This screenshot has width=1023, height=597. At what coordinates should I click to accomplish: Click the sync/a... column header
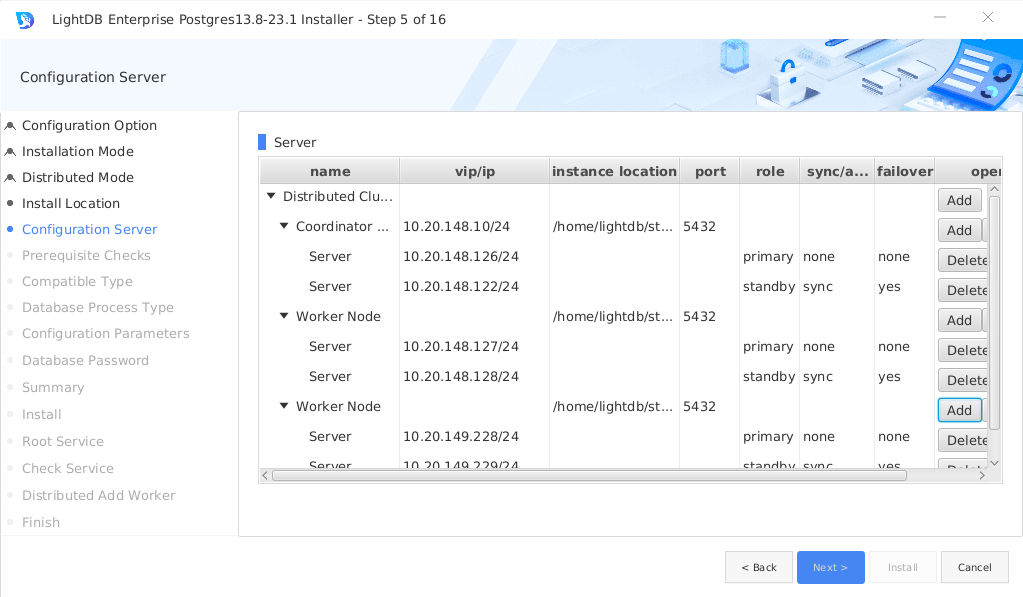point(837,171)
